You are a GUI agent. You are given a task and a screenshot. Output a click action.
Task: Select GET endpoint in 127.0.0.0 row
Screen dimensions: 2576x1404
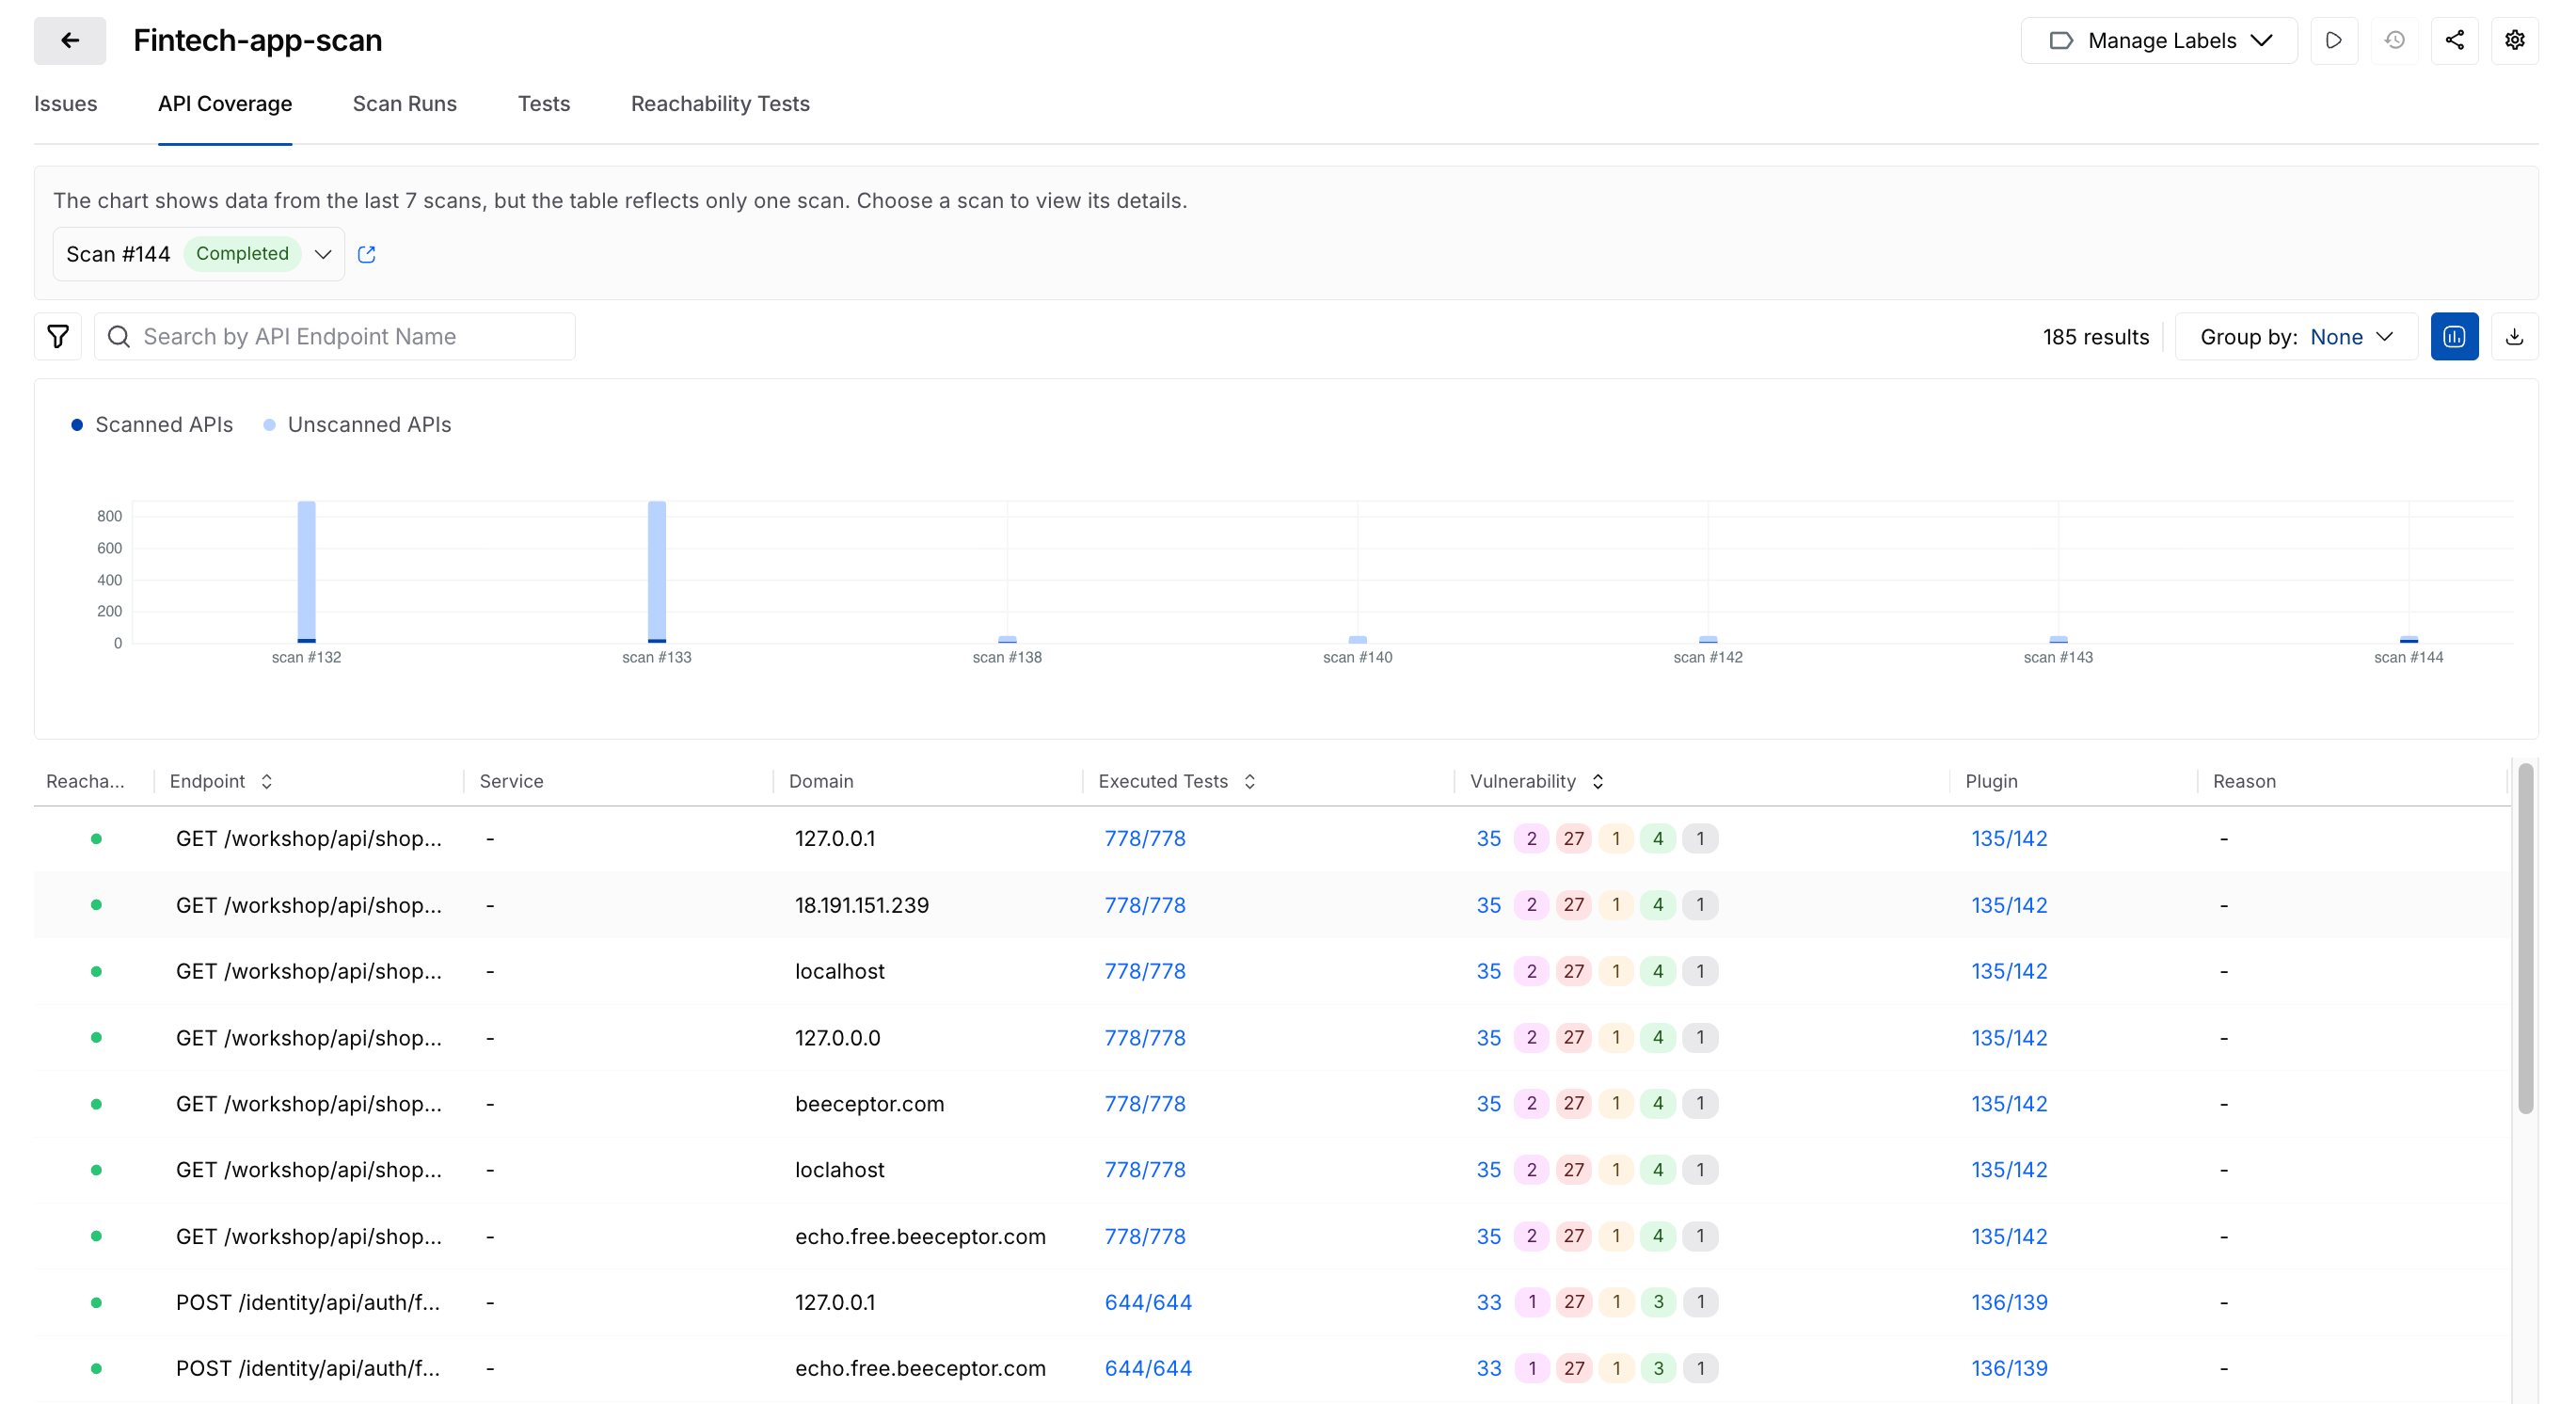point(308,1037)
